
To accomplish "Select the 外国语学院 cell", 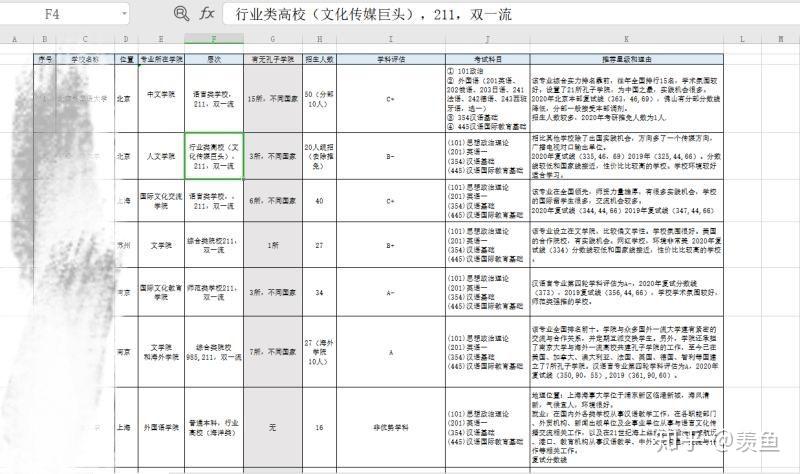I will click(161, 428).
